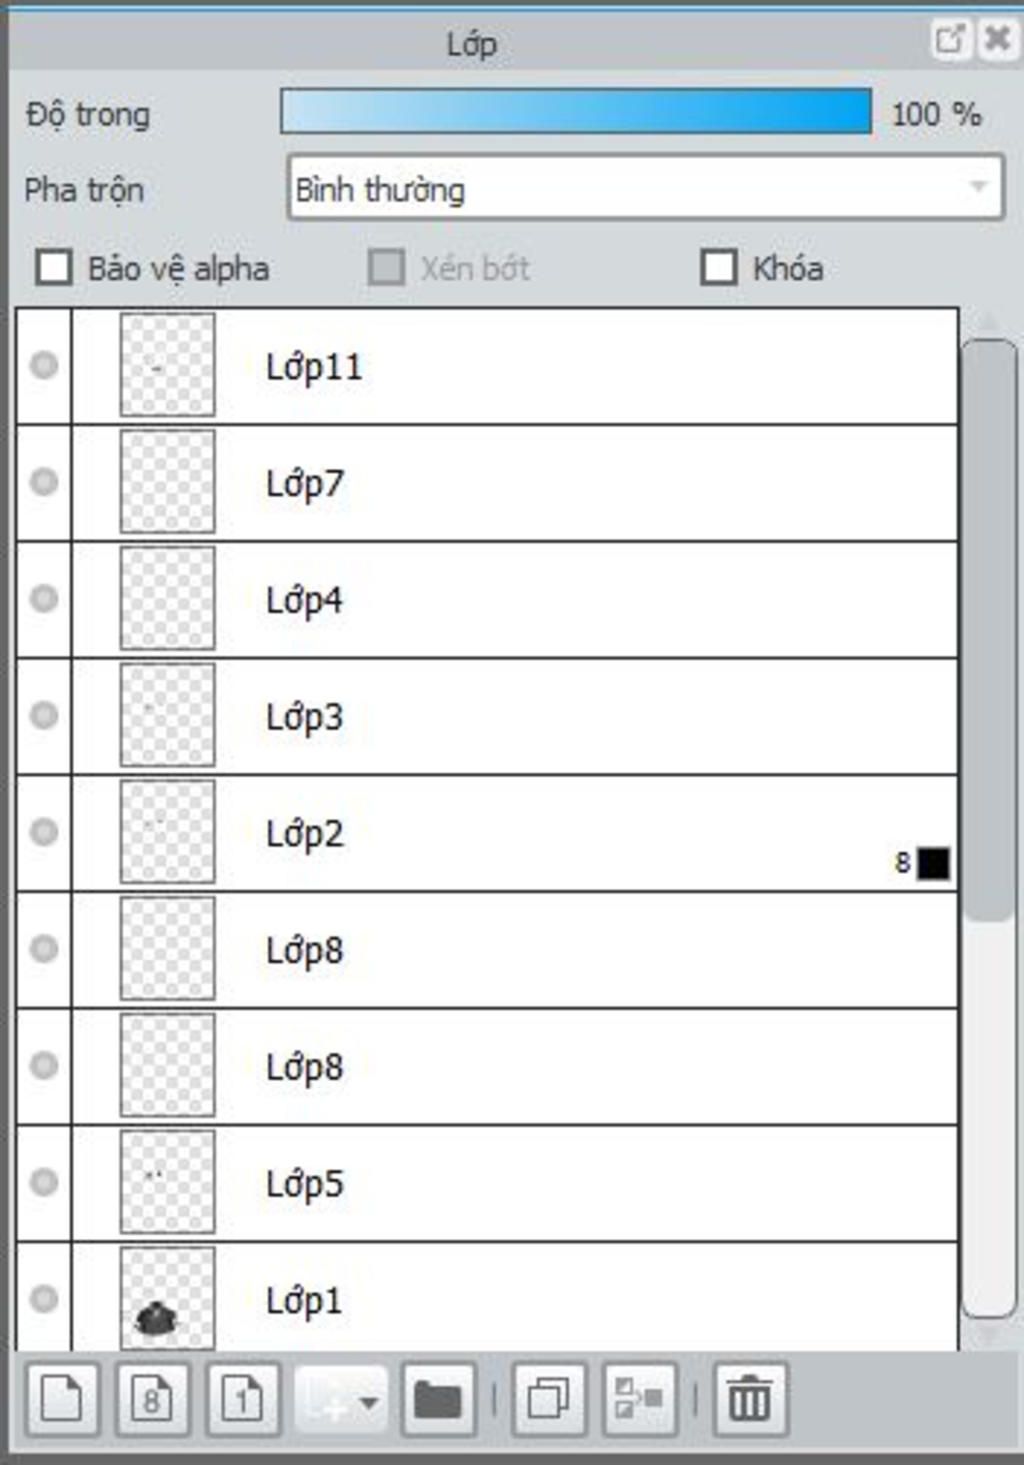Expand the add special layer dropdown
Screen dimensions: 1024x1465
coord(342,1398)
